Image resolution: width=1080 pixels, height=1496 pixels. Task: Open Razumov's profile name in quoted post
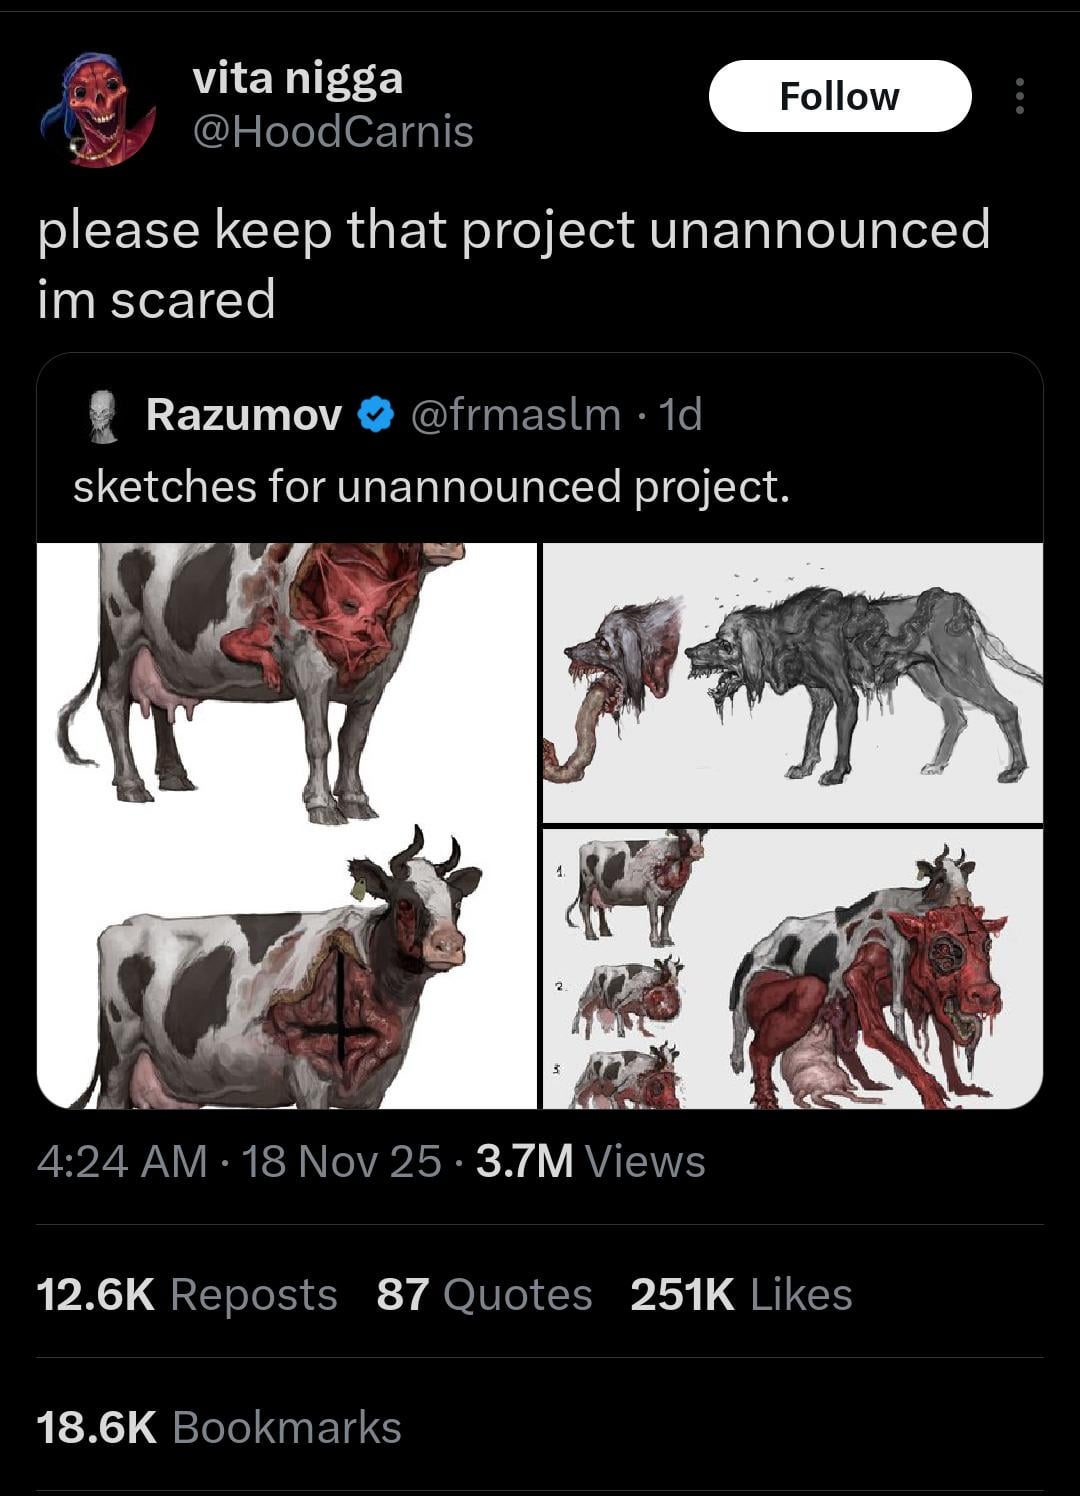tap(244, 415)
